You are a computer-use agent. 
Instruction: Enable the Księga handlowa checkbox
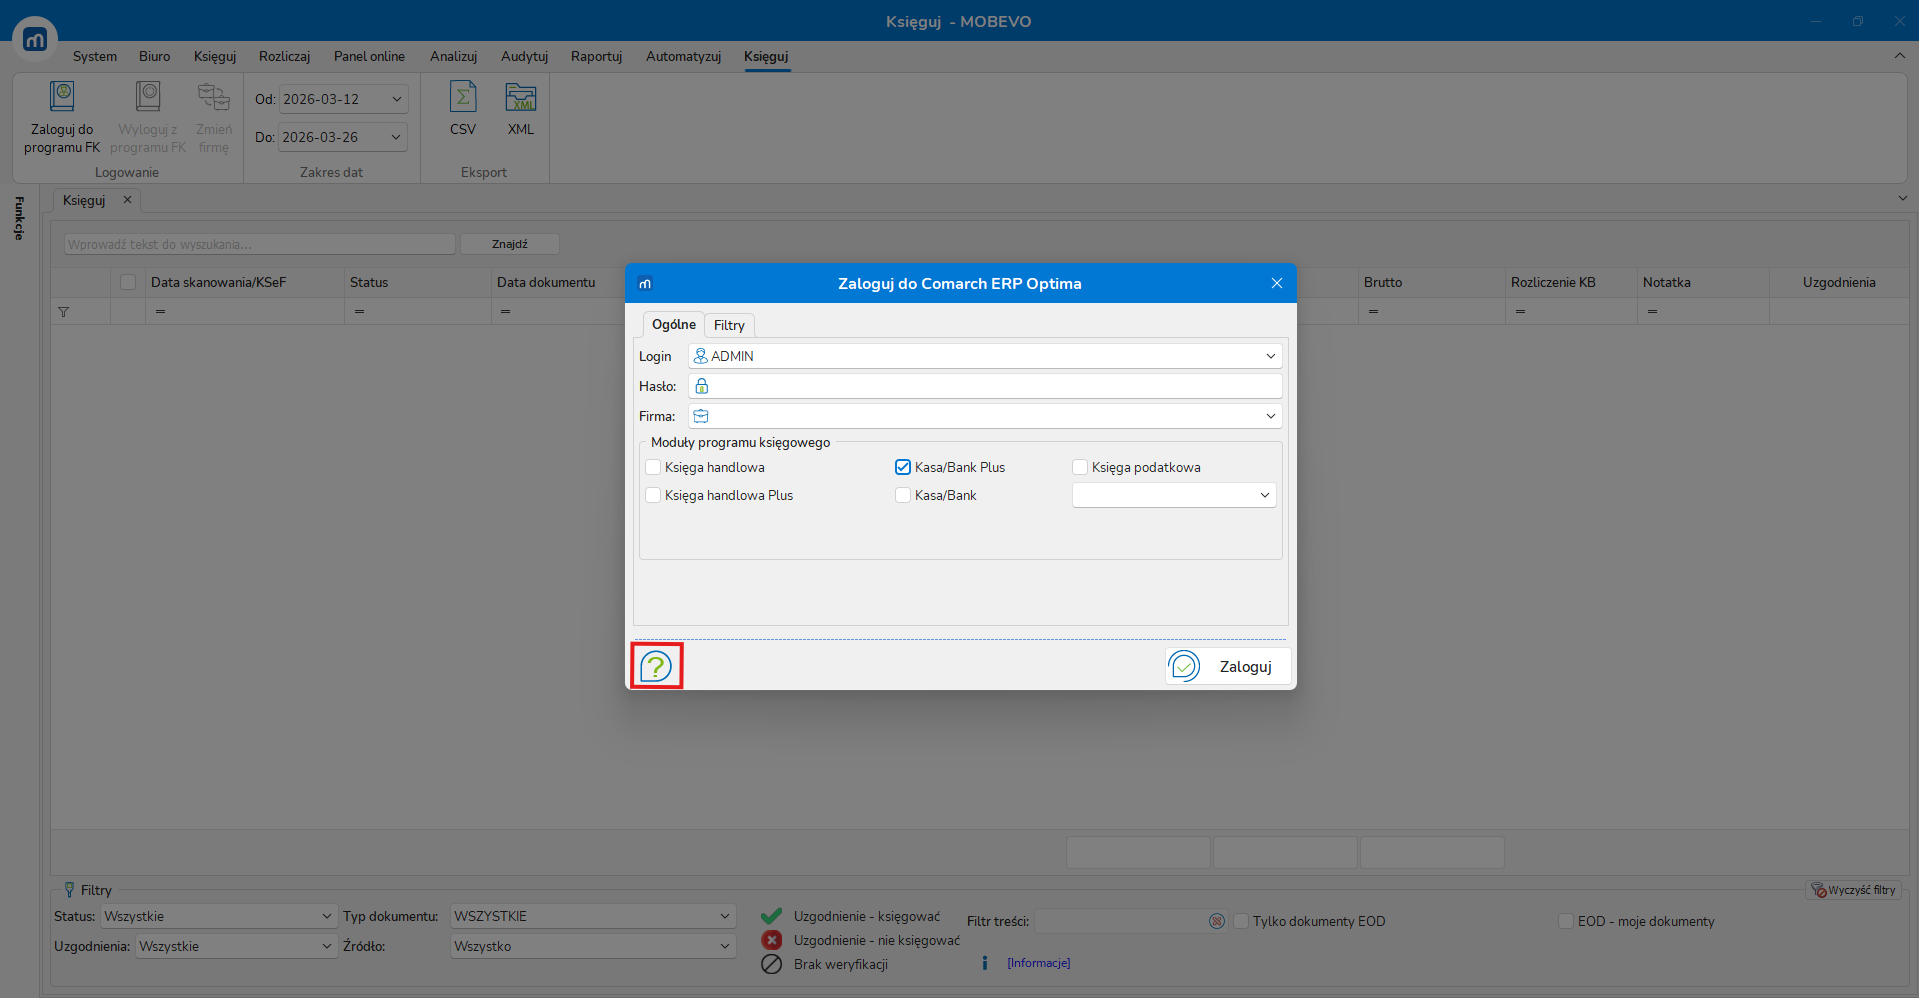pyautogui.click(x=654, y=467)
